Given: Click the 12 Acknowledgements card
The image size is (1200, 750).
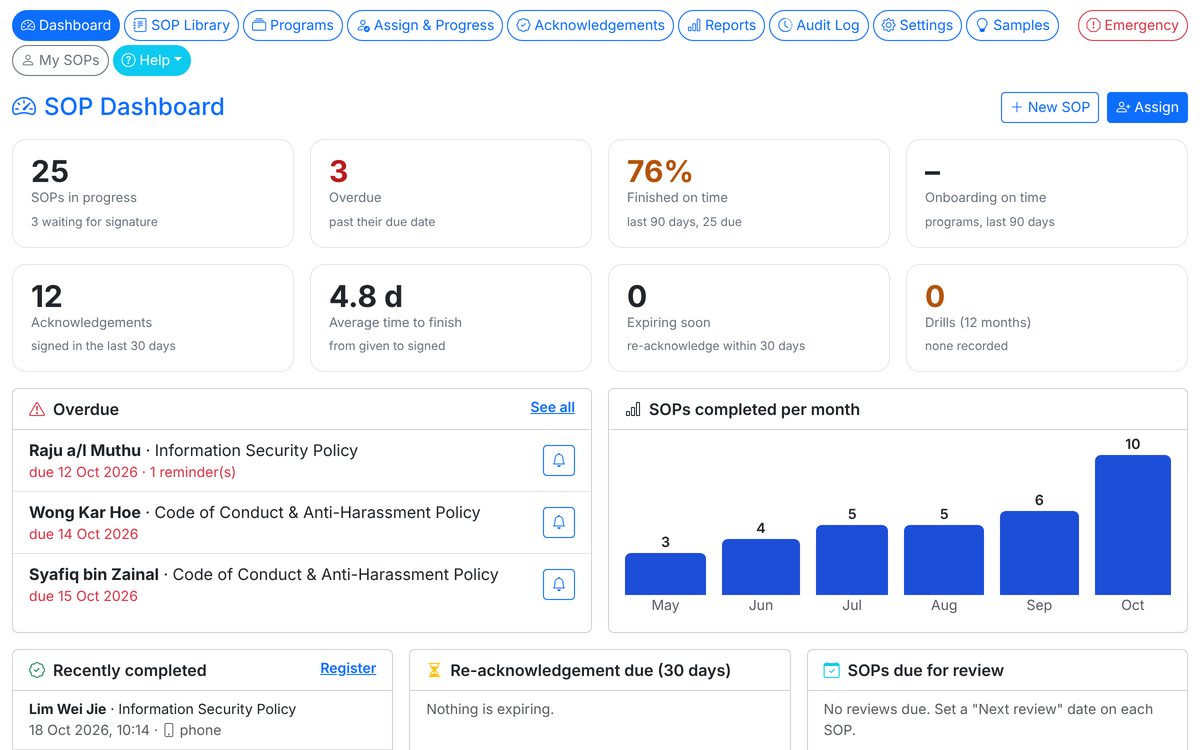Looking at the screenshot, I should click(x=153, y=318).
